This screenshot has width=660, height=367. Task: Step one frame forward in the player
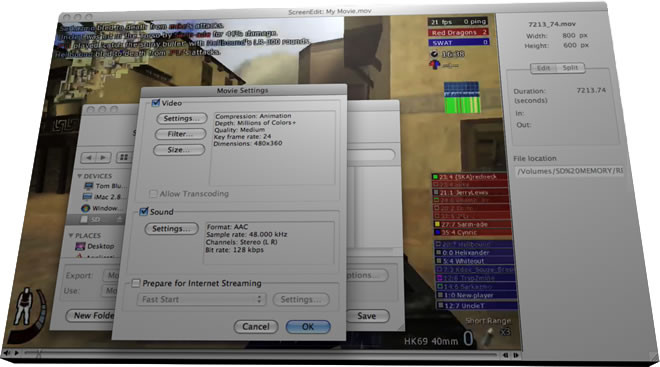tap(516, 355)
